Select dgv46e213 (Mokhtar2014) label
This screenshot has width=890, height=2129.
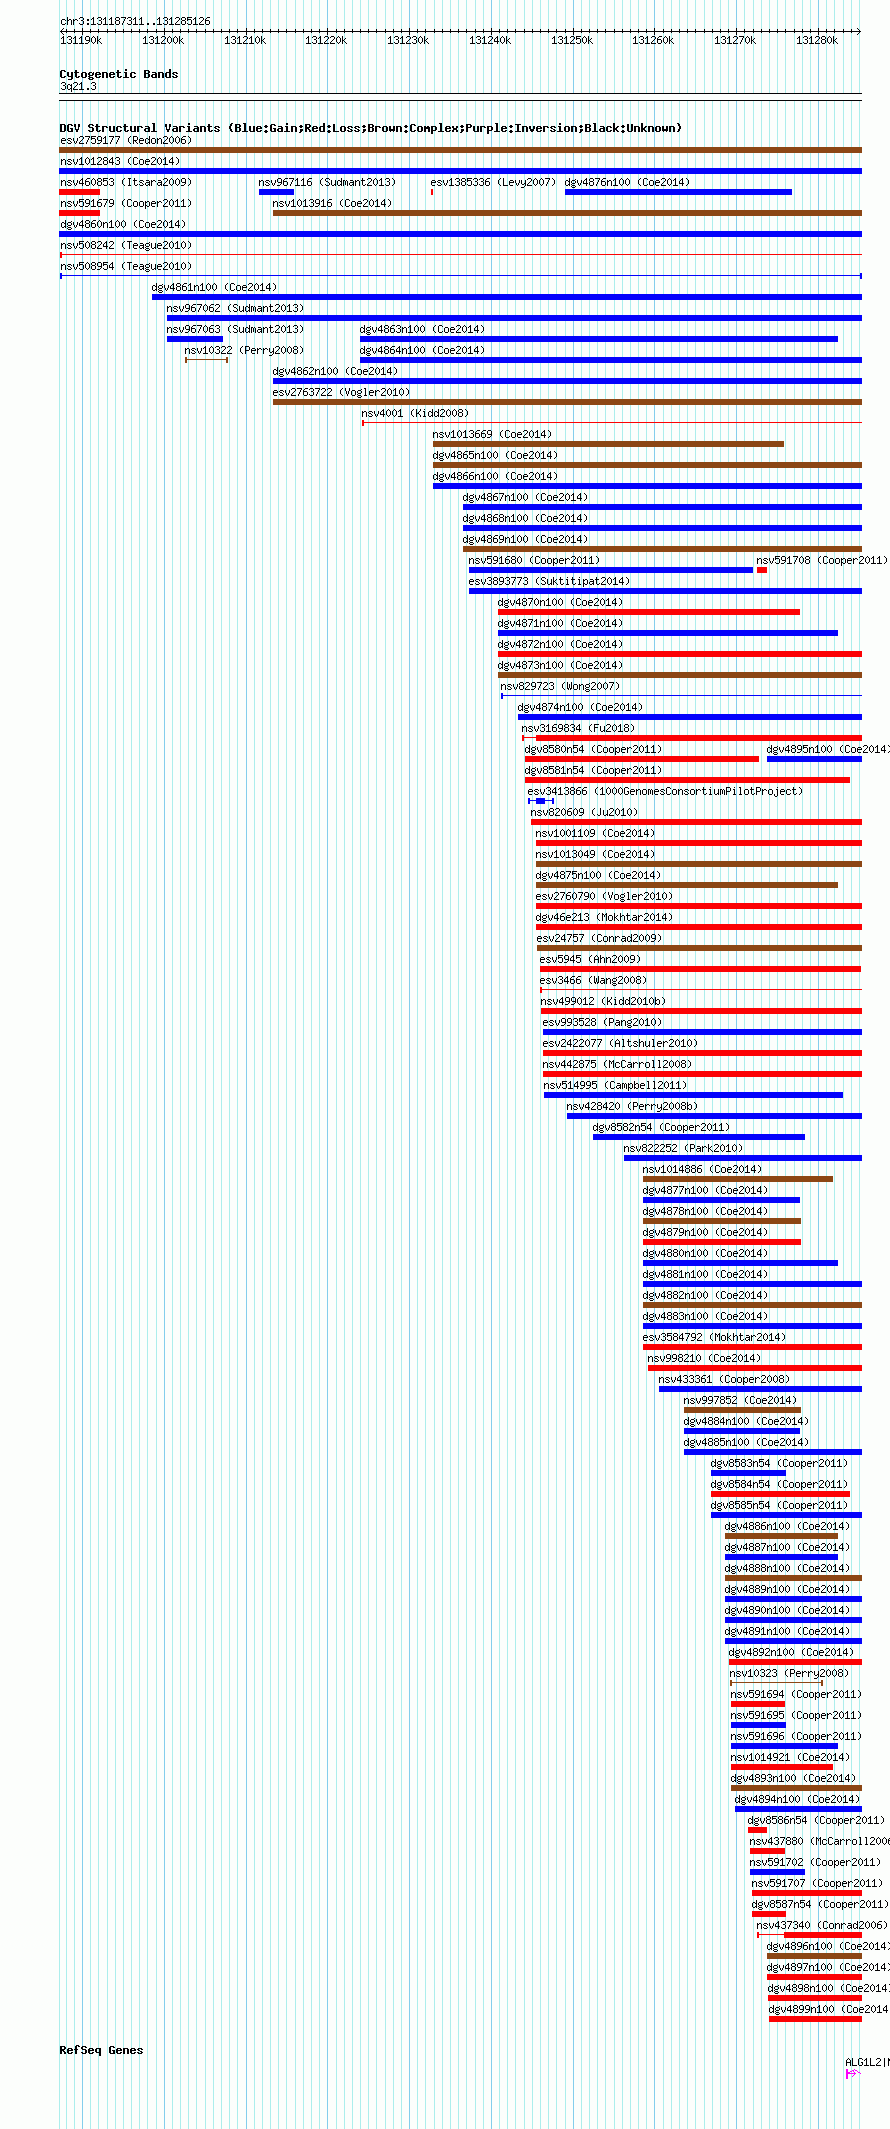click(604, 917)
